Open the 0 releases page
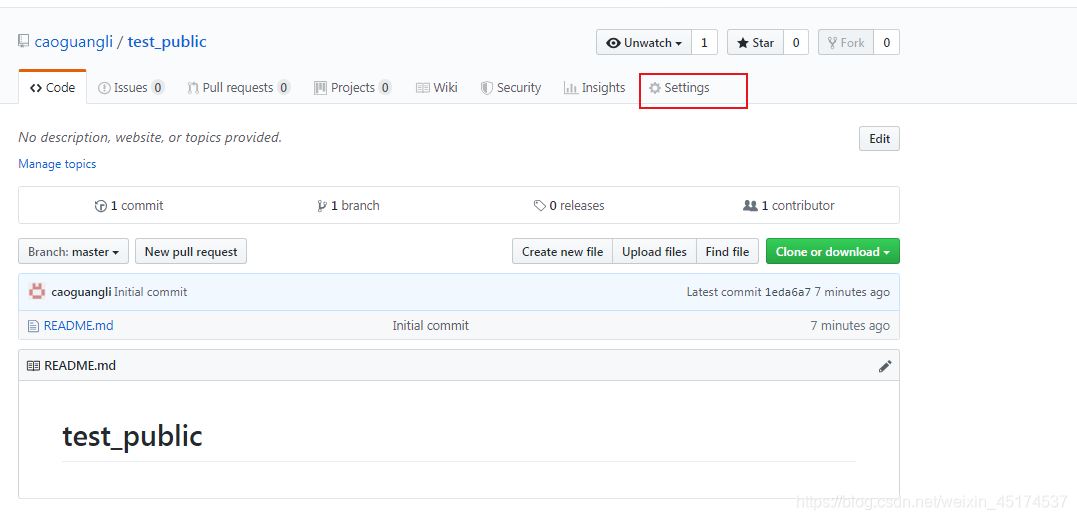Viewport: 1077px width, 520px height. point(569,205)
